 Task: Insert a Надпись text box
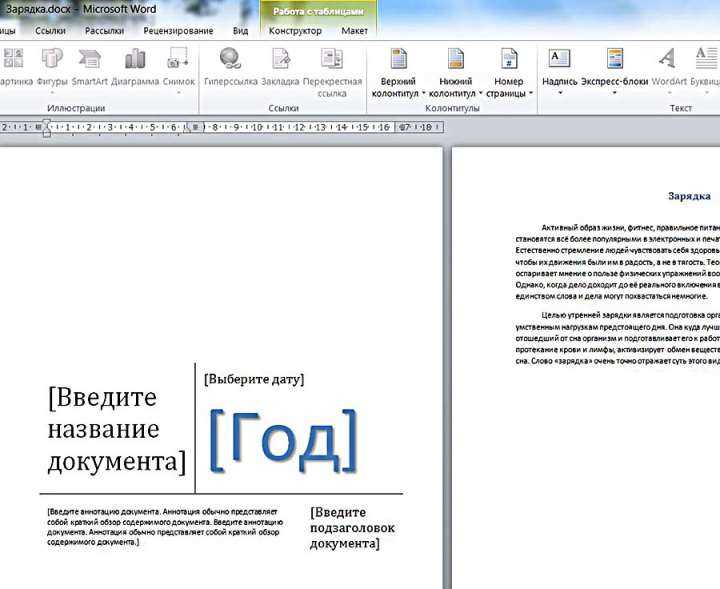tap(559, 71)
